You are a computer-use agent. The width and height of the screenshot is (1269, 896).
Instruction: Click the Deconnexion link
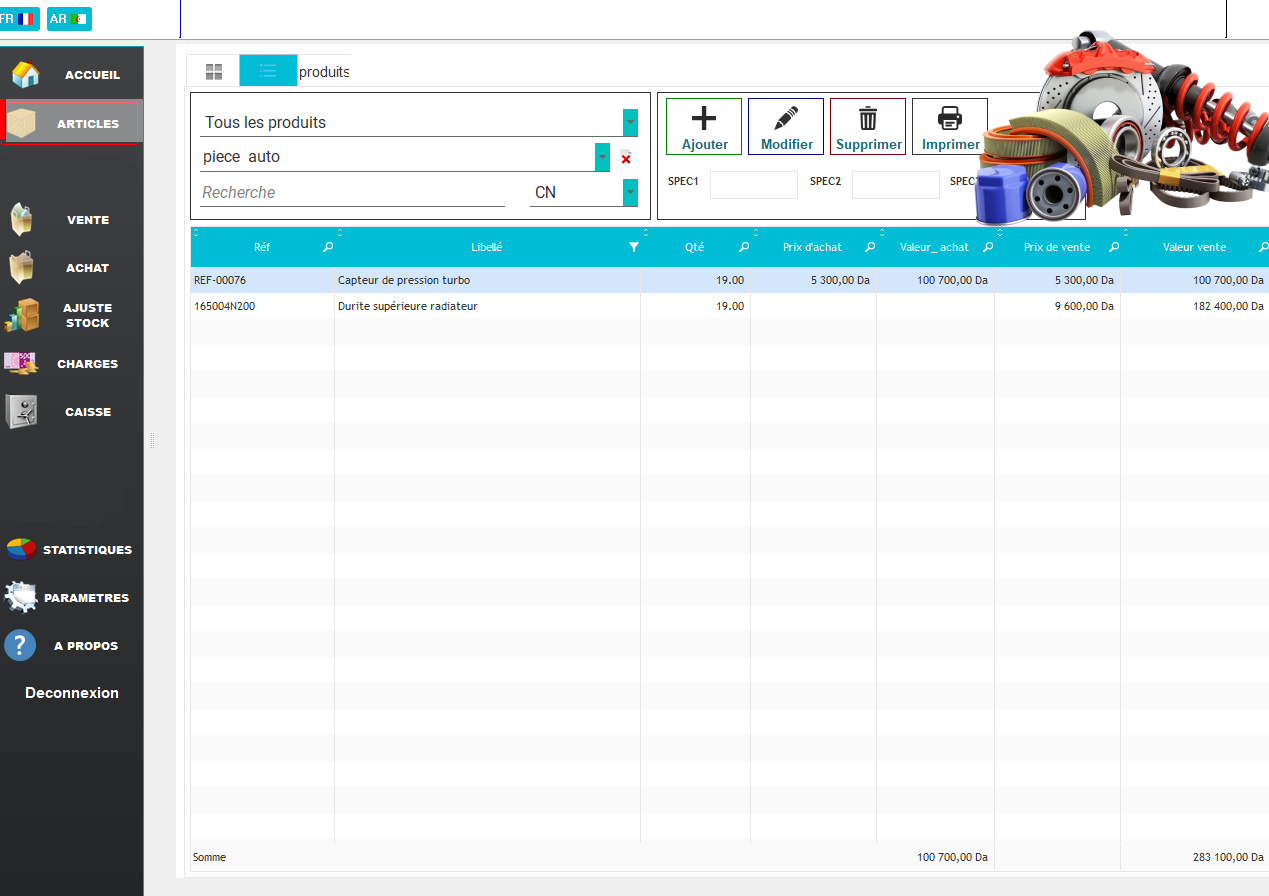(72, 693)
